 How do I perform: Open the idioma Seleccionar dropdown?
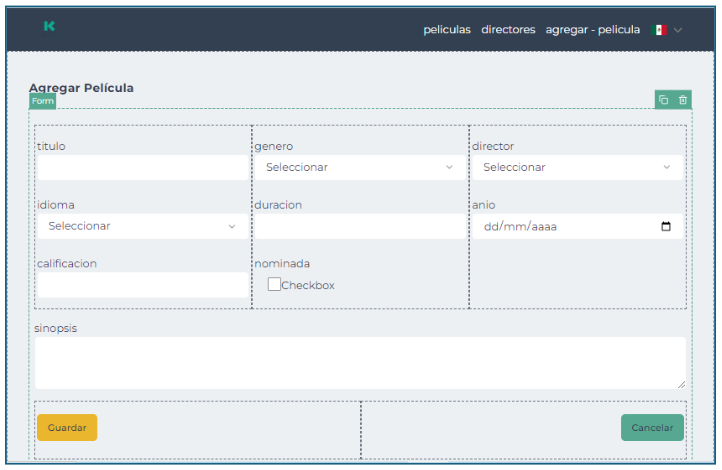tap(142, 226)
